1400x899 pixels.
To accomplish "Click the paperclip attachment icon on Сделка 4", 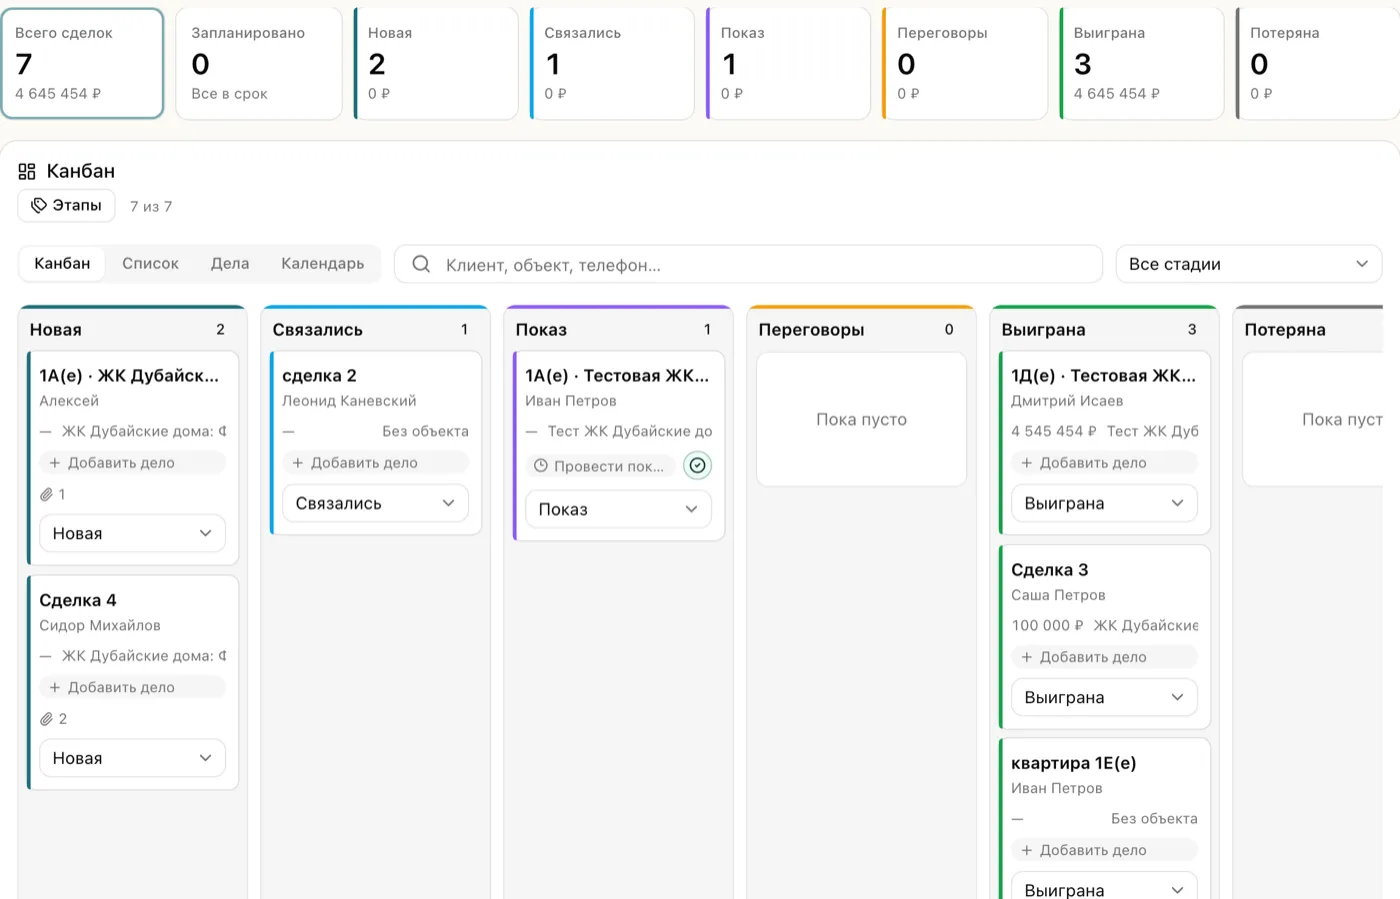I will click(46, 719).
